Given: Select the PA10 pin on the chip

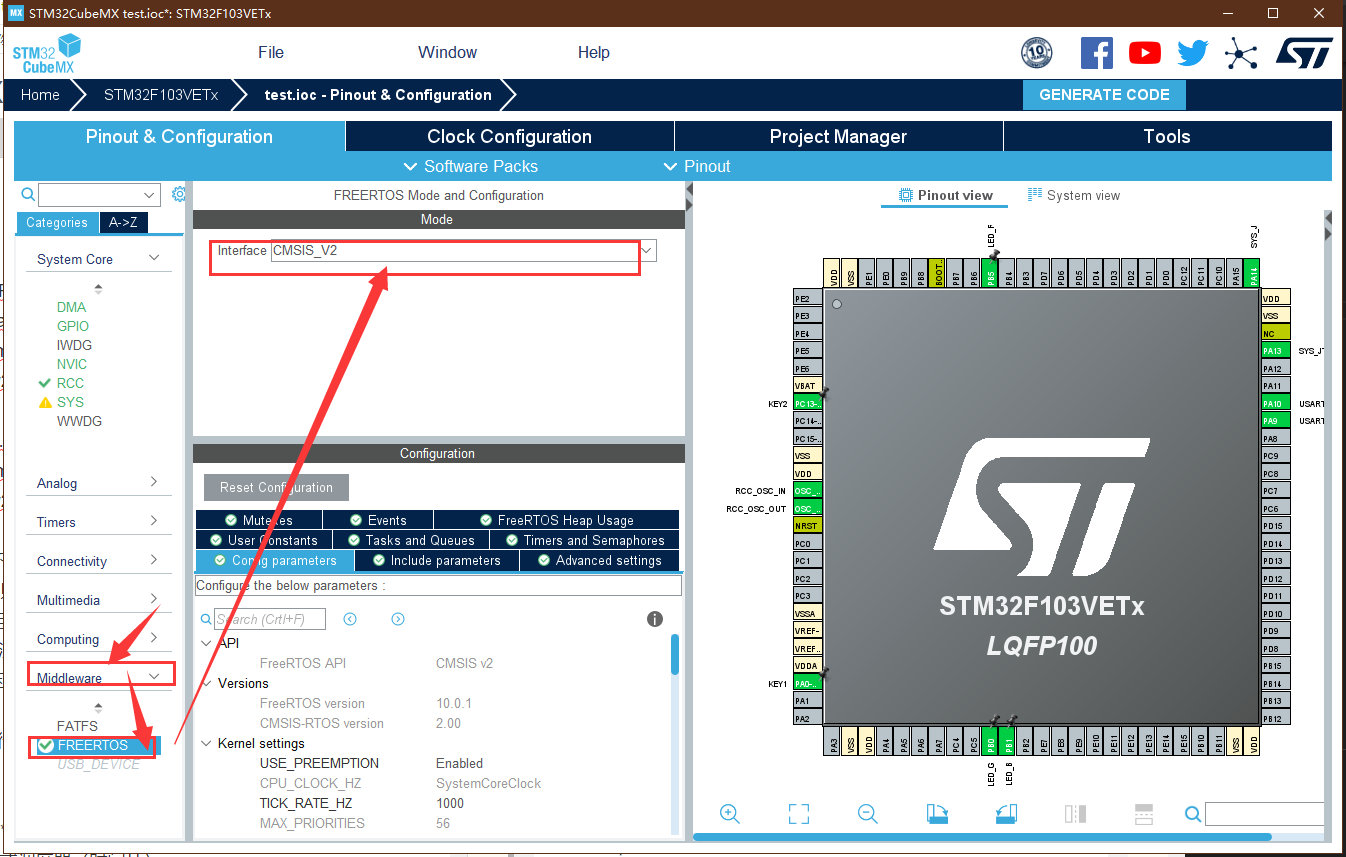Looking at the screenshot, I should 1275,404.
